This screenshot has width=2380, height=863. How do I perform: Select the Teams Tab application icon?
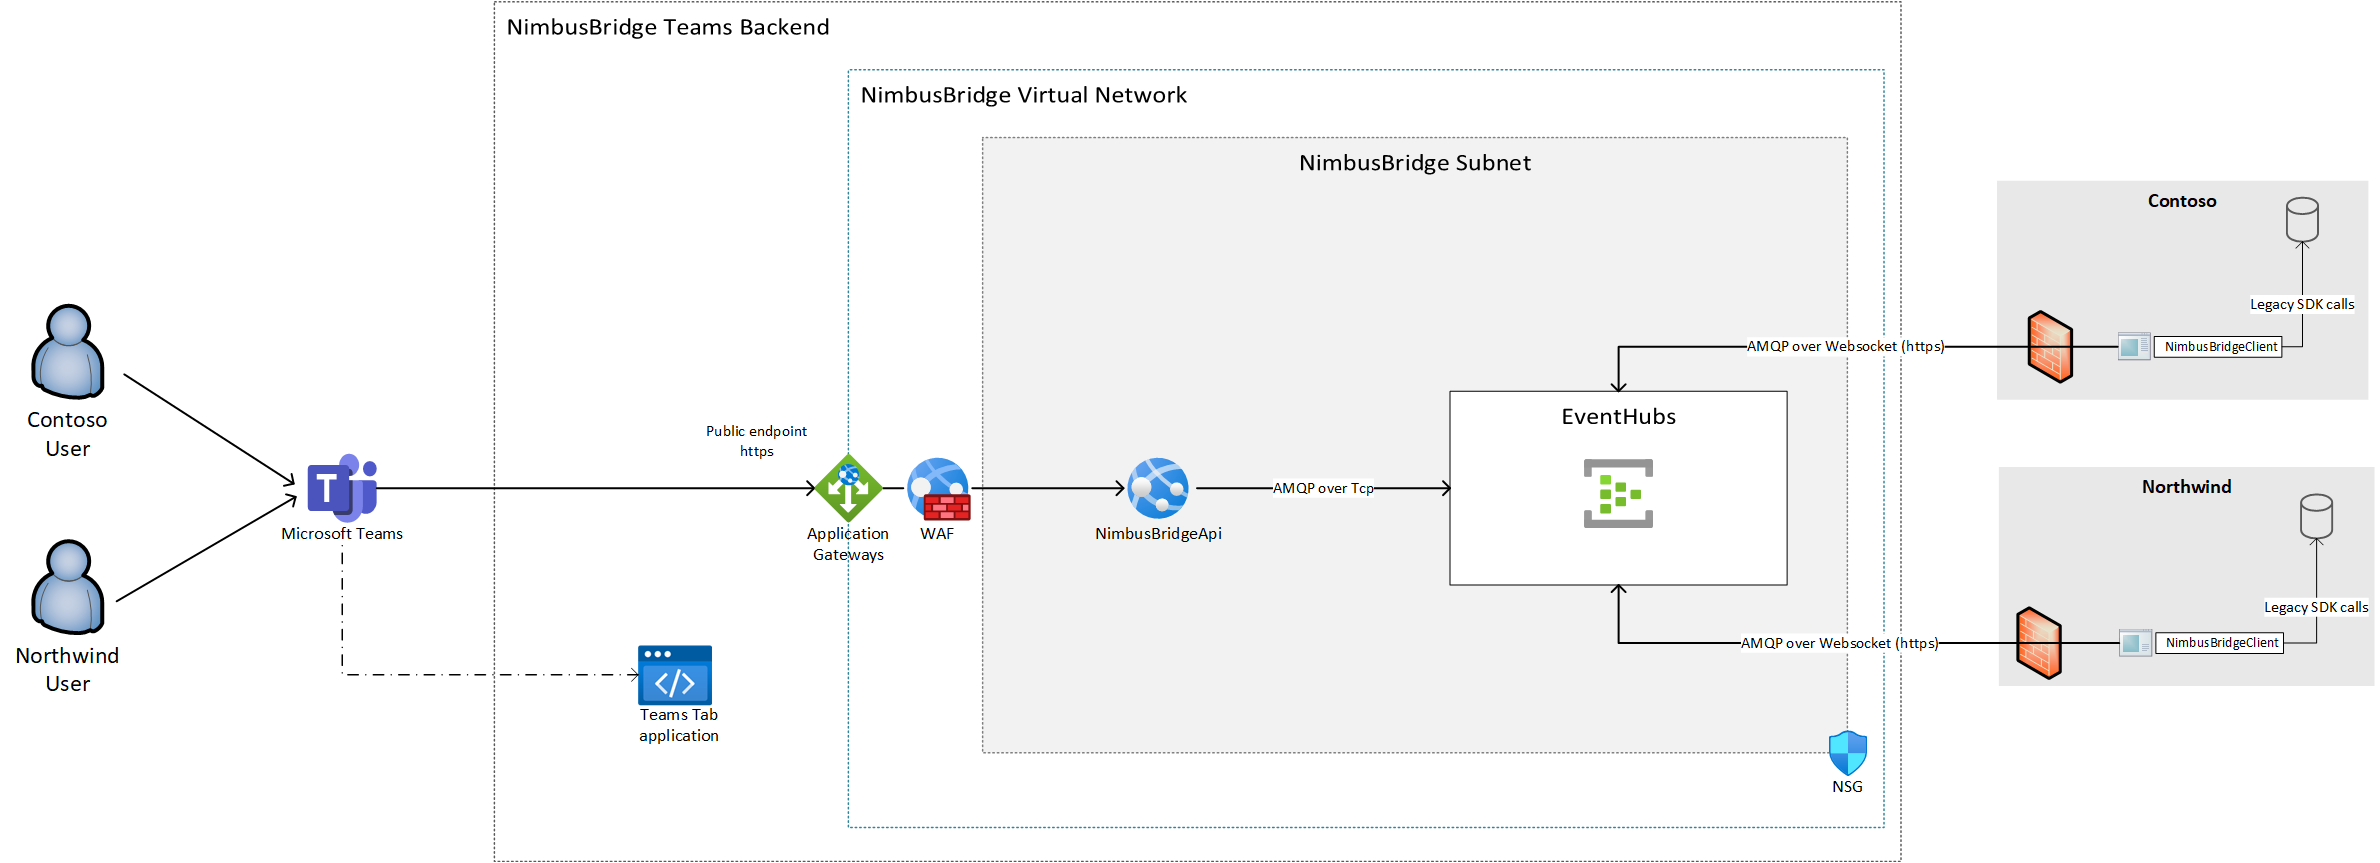coord(675,675)
